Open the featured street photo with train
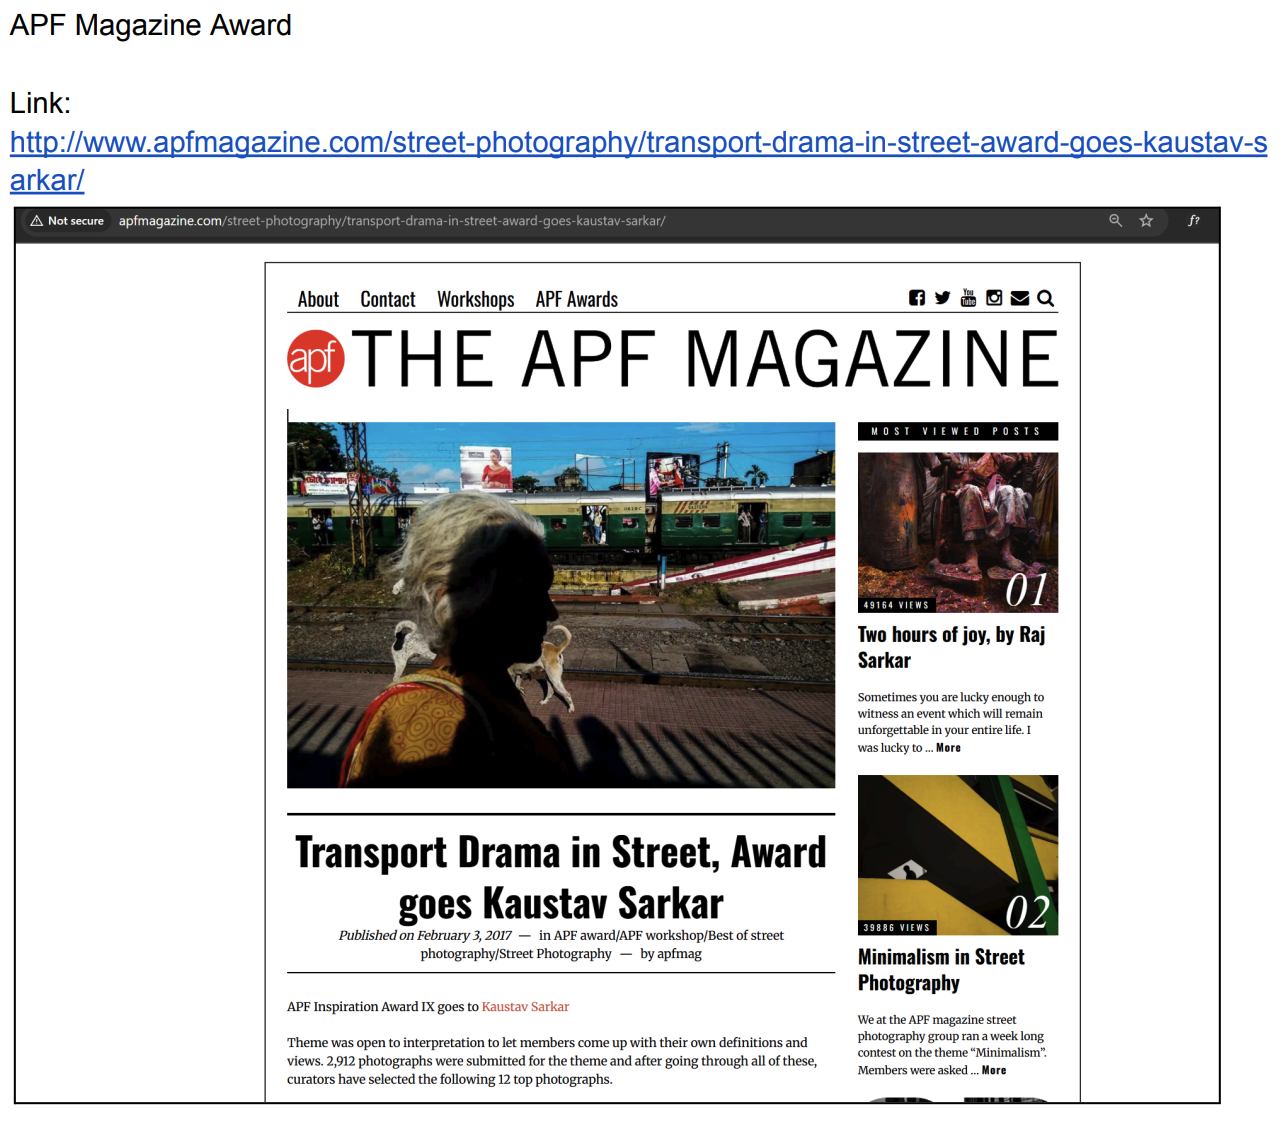The height and width of the screenshot is (1122, 1286). (561, 605)
